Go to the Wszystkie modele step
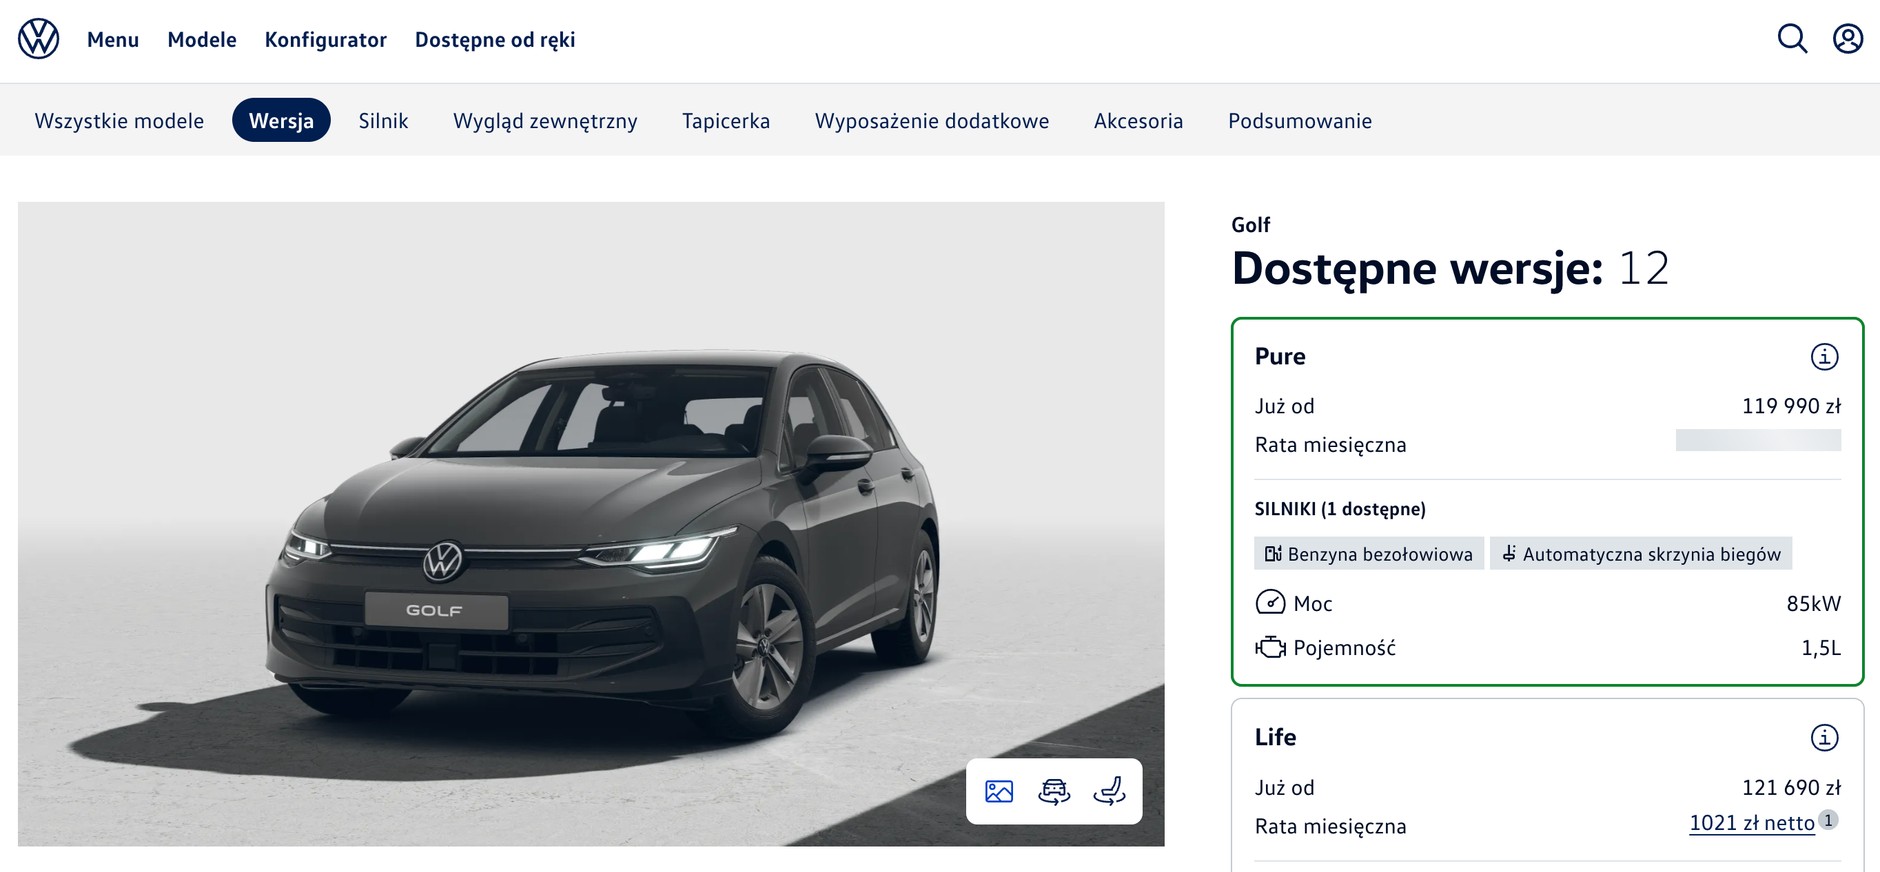 (x=119, y=121)
